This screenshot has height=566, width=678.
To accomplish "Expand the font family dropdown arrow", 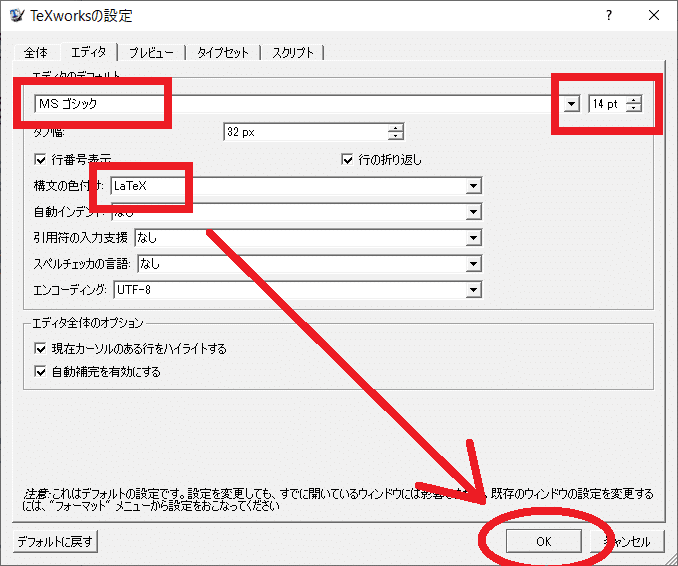I will click(572, 104).
